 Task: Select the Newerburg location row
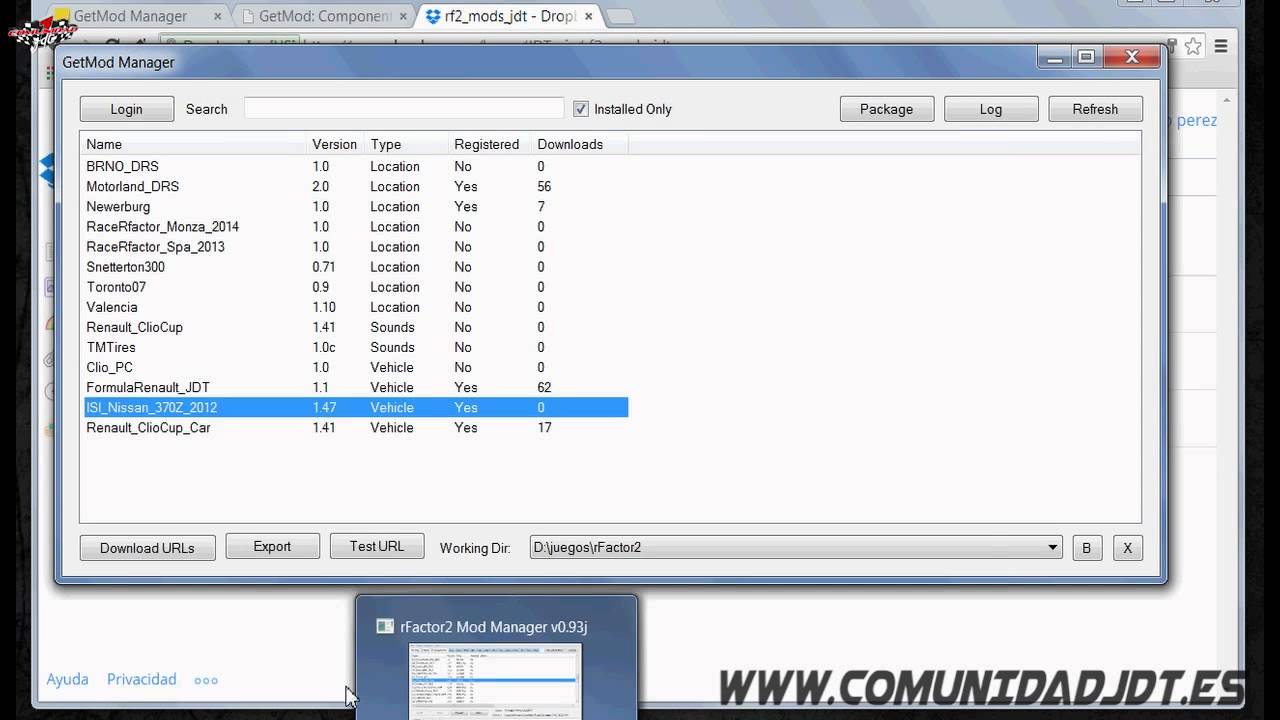click(x=355, y=206)
